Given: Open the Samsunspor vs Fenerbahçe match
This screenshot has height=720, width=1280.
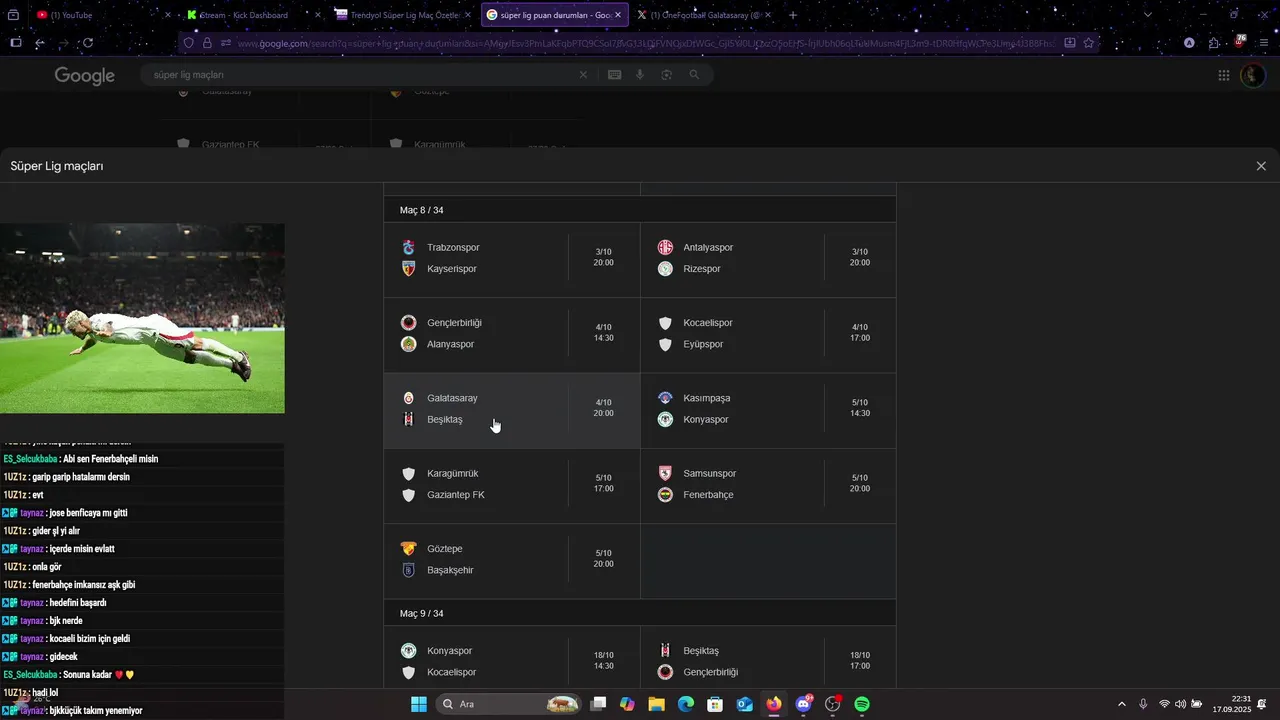Looking at the screenshot, I should [x=768, y=485].
